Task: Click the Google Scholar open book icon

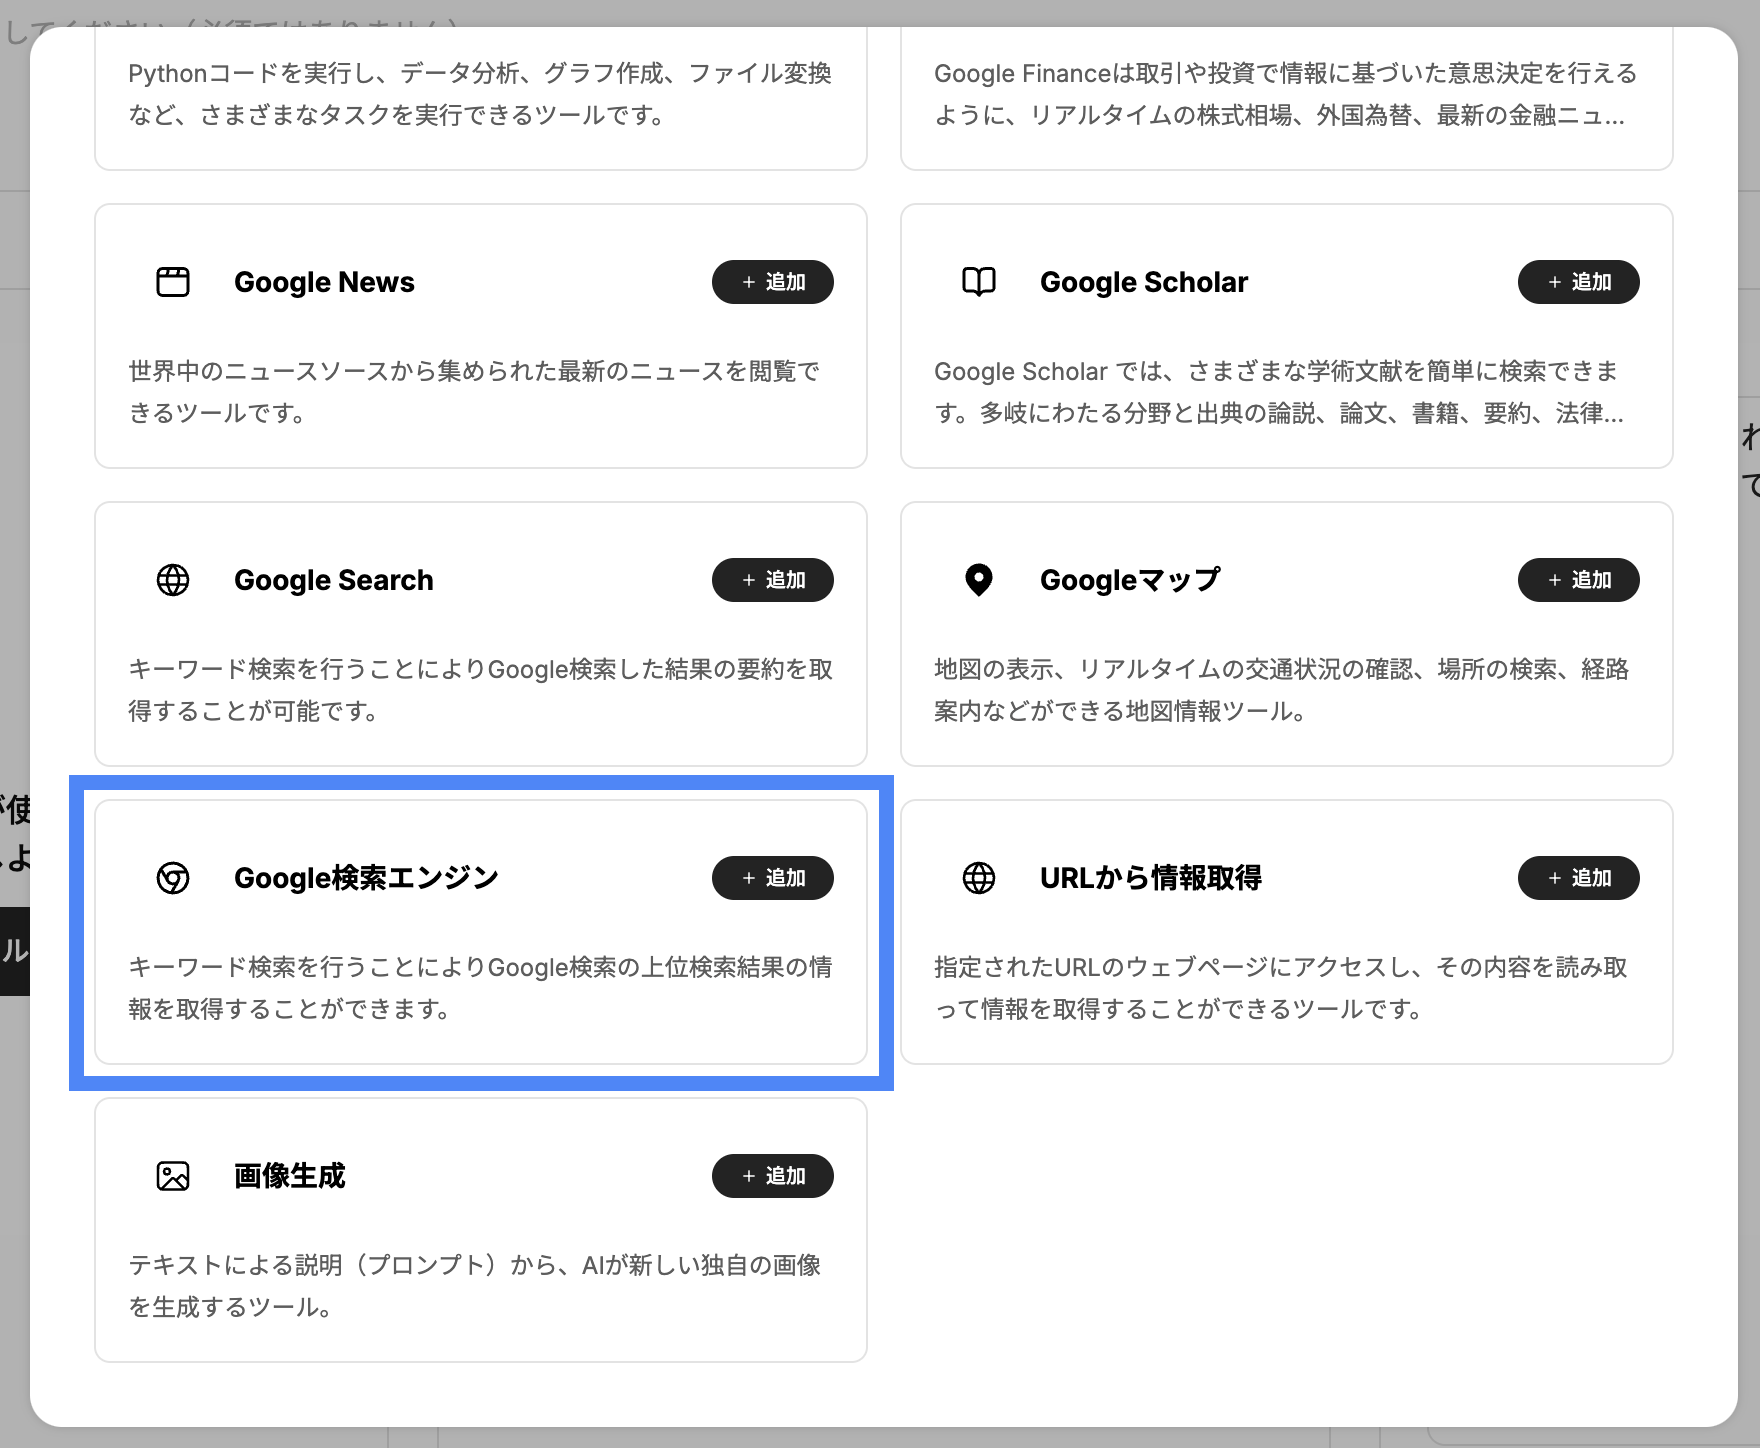Action: (x=978, y=282)
